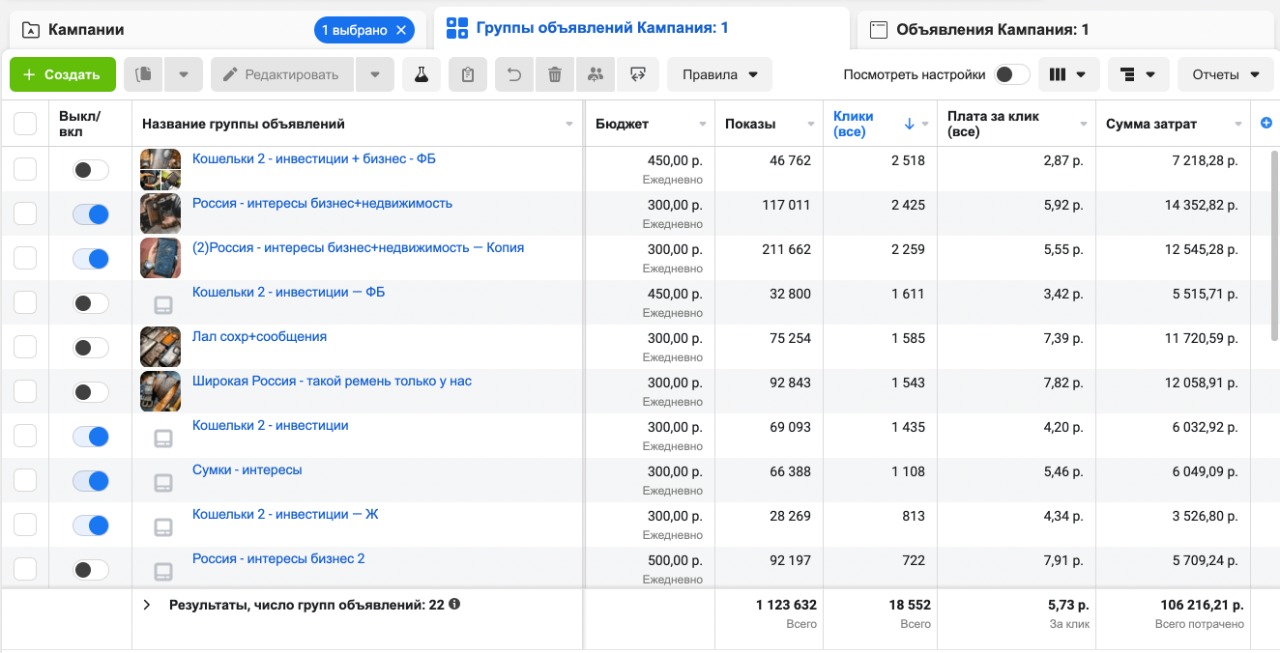Open the A/B test flask icon
1280x653 pixels.
(421, 74)
